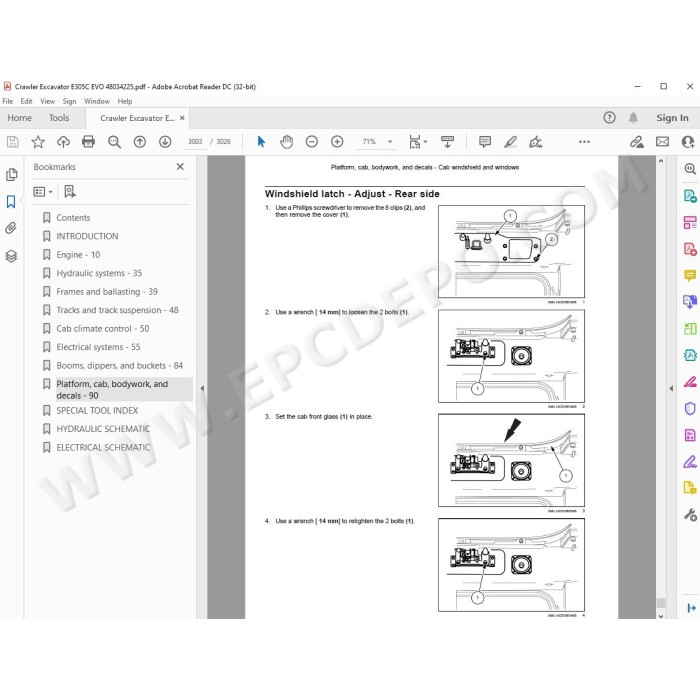Open ELECTRICAL SCHEMATIC bookmark
The width and height of the screenshot is (700, 700).
coord(103,448)
